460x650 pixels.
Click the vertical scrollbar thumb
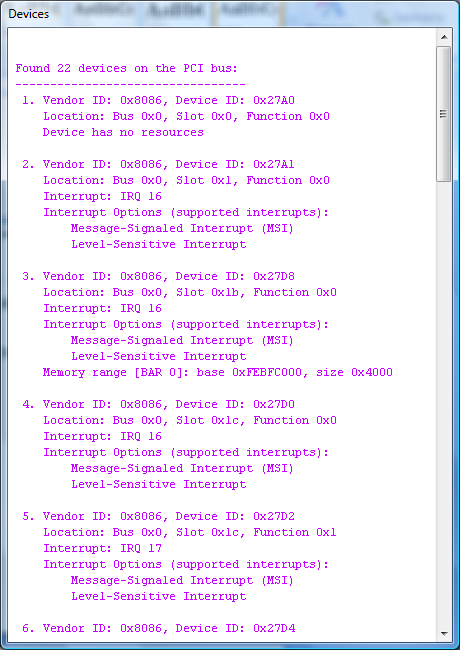pos(444,114)
